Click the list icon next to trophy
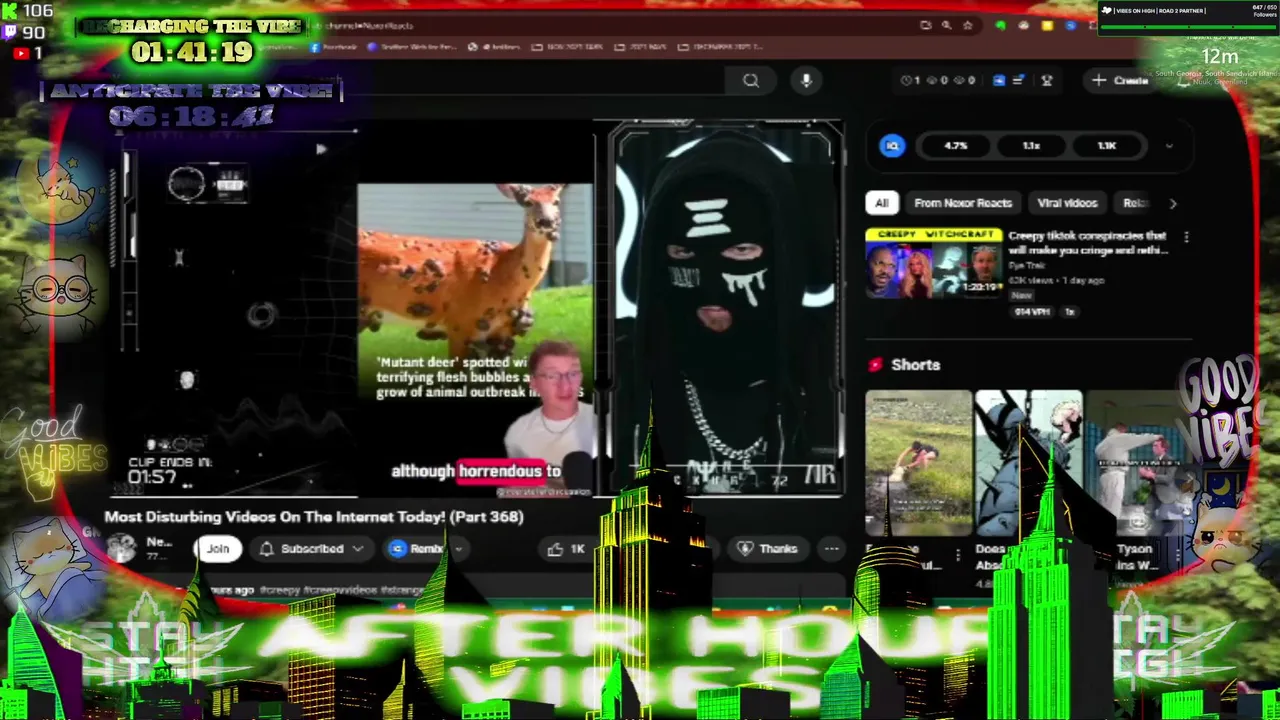Viewport: 1280px width, 720px height. click(1018, 80)
